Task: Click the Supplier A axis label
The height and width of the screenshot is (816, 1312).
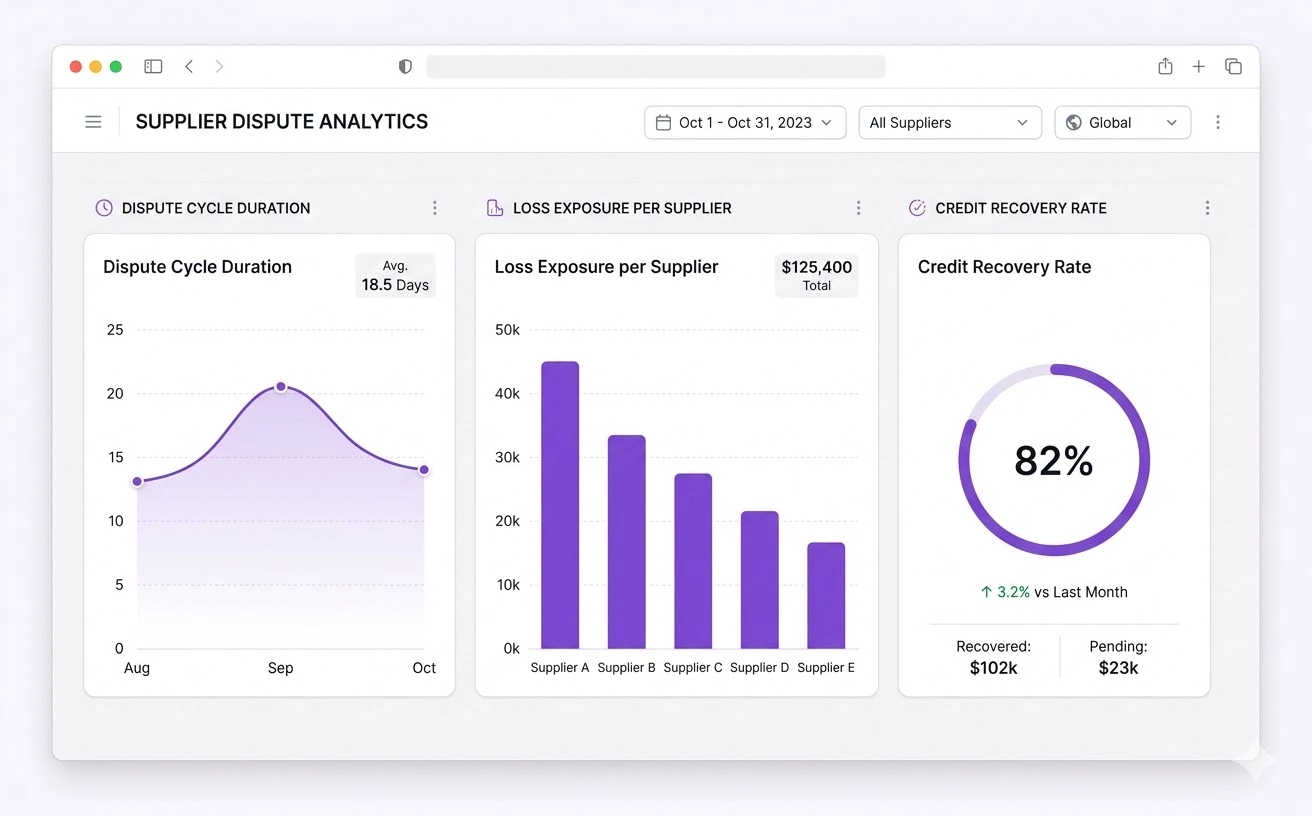Action: pos(560,668)
